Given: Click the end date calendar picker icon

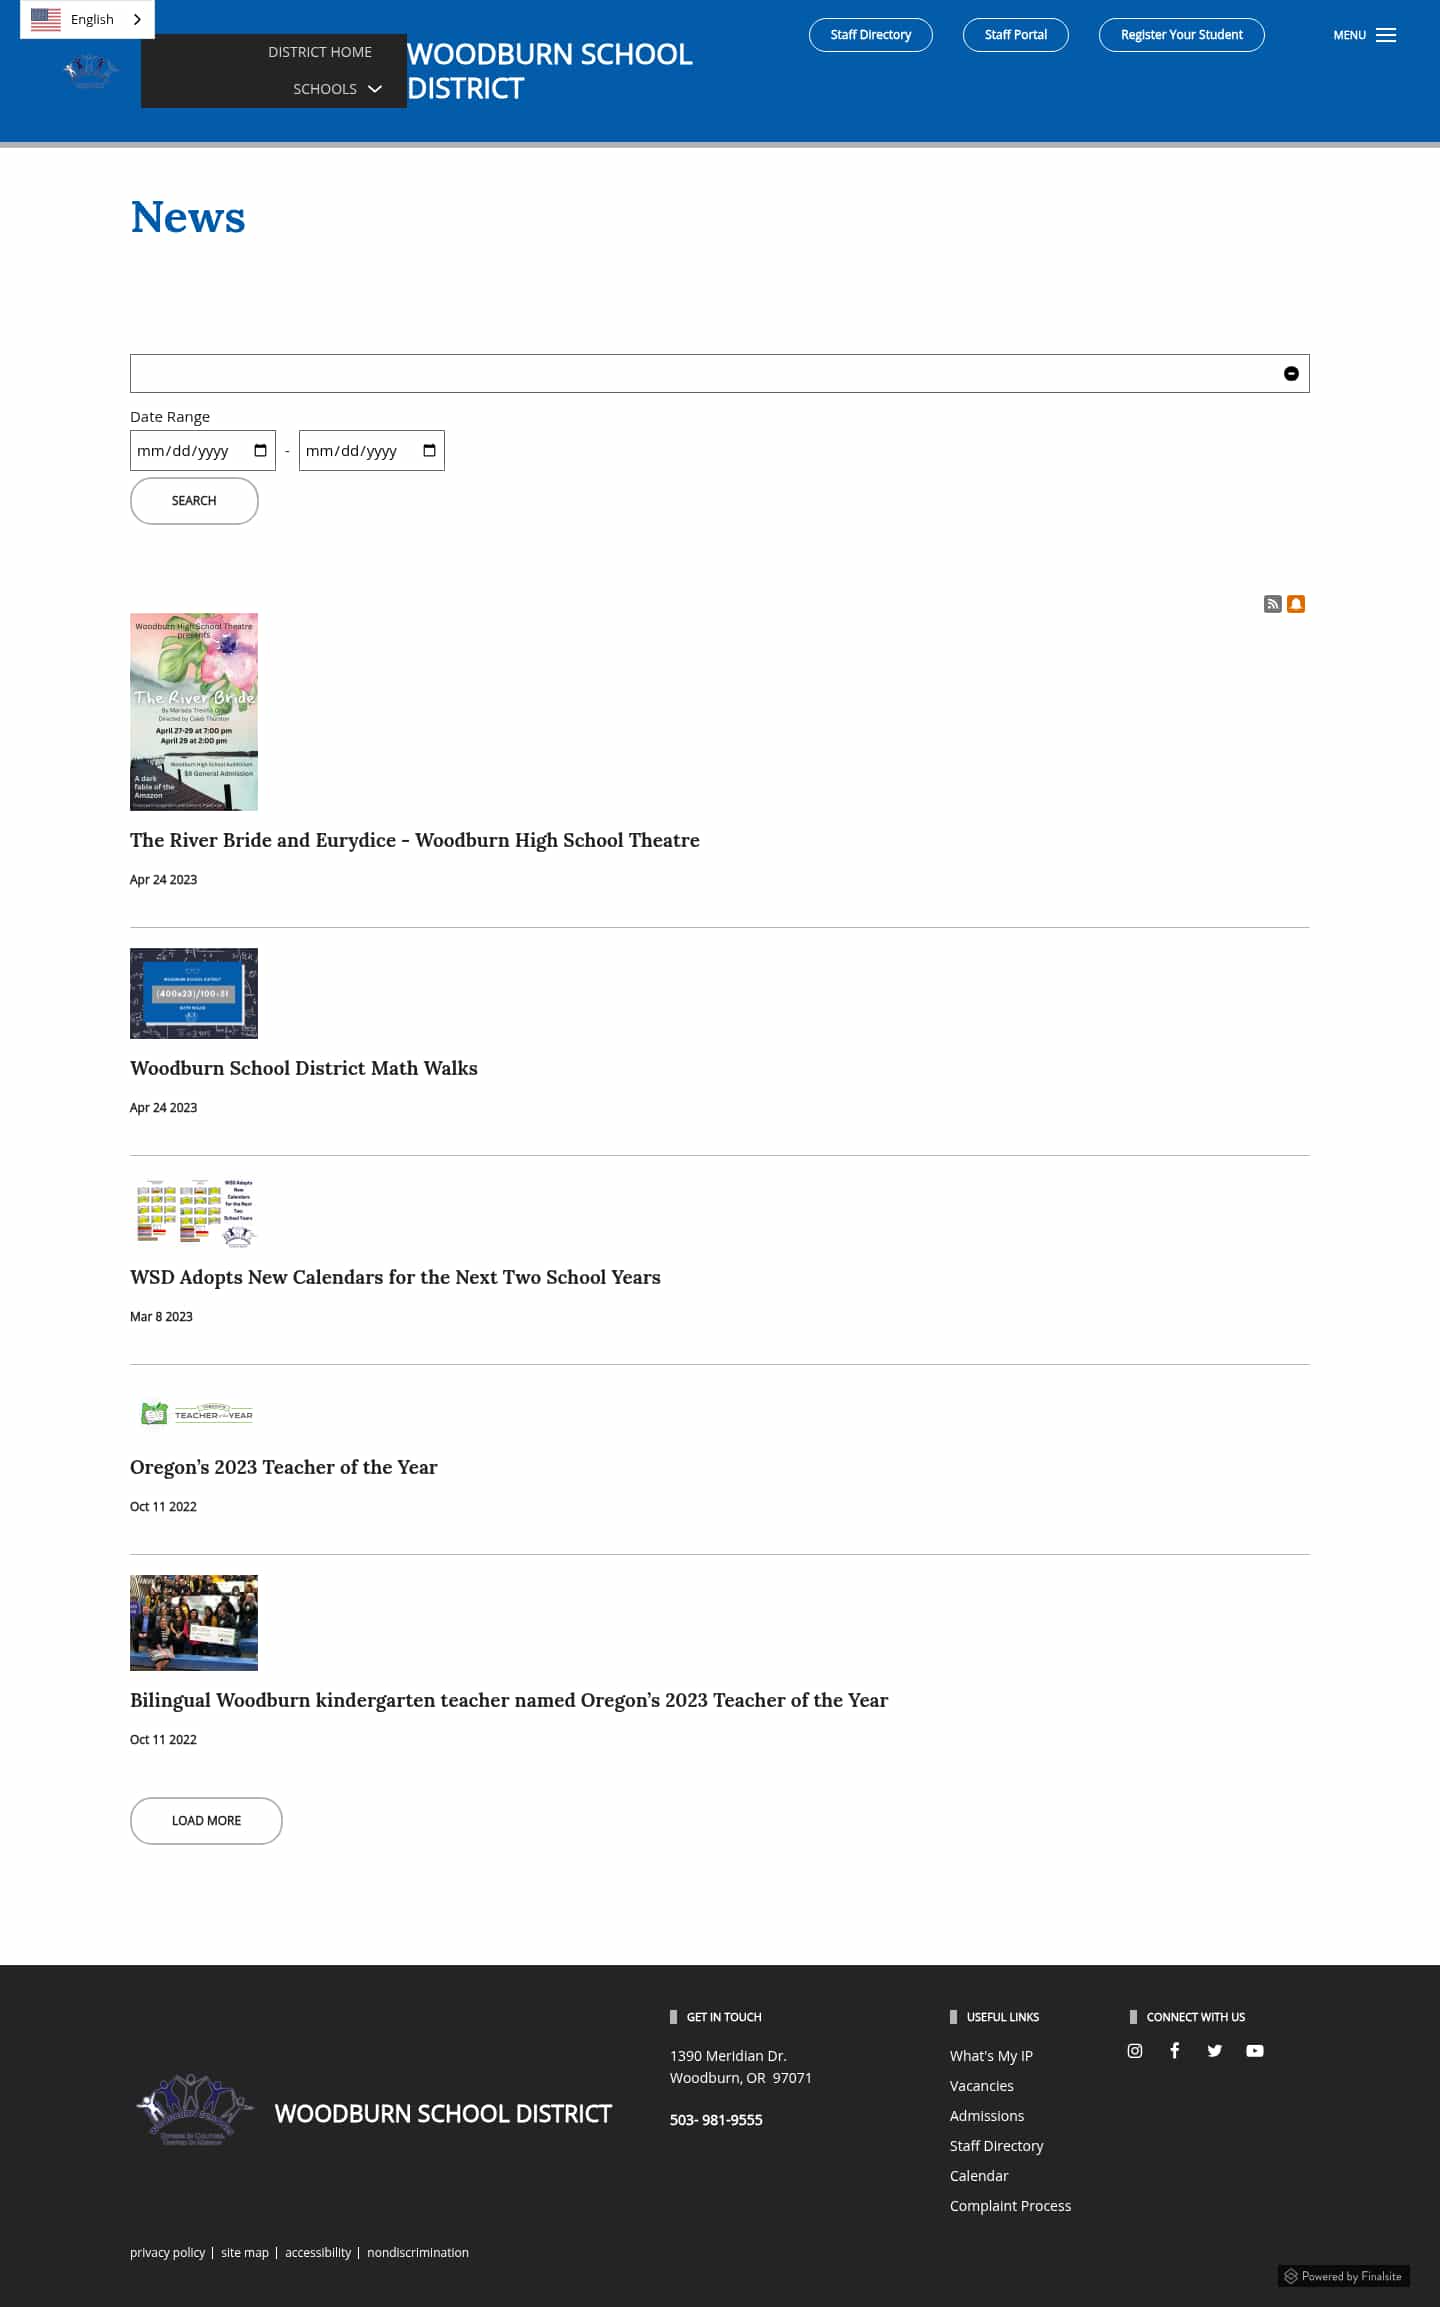Looking at the screenshot, I should pyautogui.click(x=429, y=451).
